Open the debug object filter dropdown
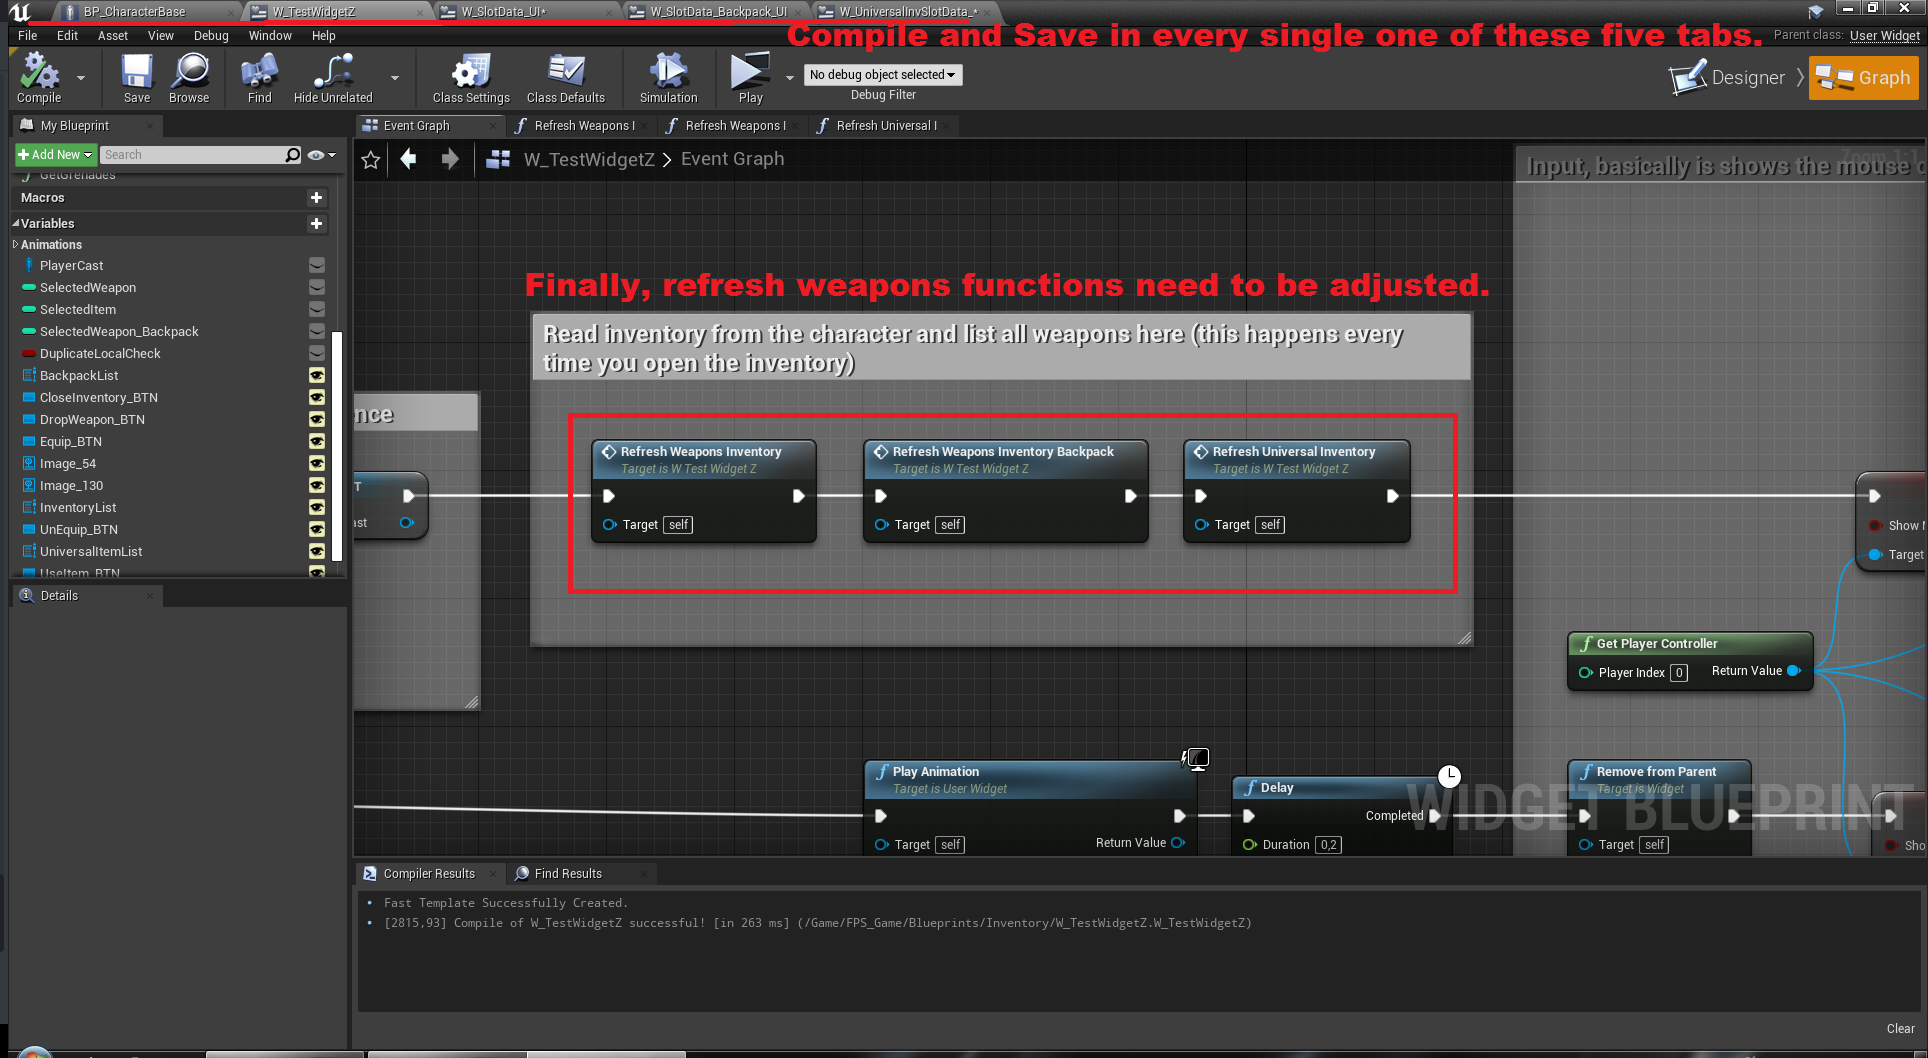Screen dimensions: 1928x1058 point(882,75)
